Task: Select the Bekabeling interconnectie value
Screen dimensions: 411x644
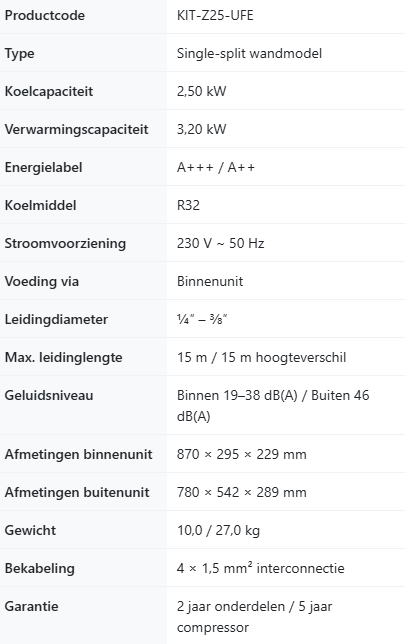Action: (260, 568)
